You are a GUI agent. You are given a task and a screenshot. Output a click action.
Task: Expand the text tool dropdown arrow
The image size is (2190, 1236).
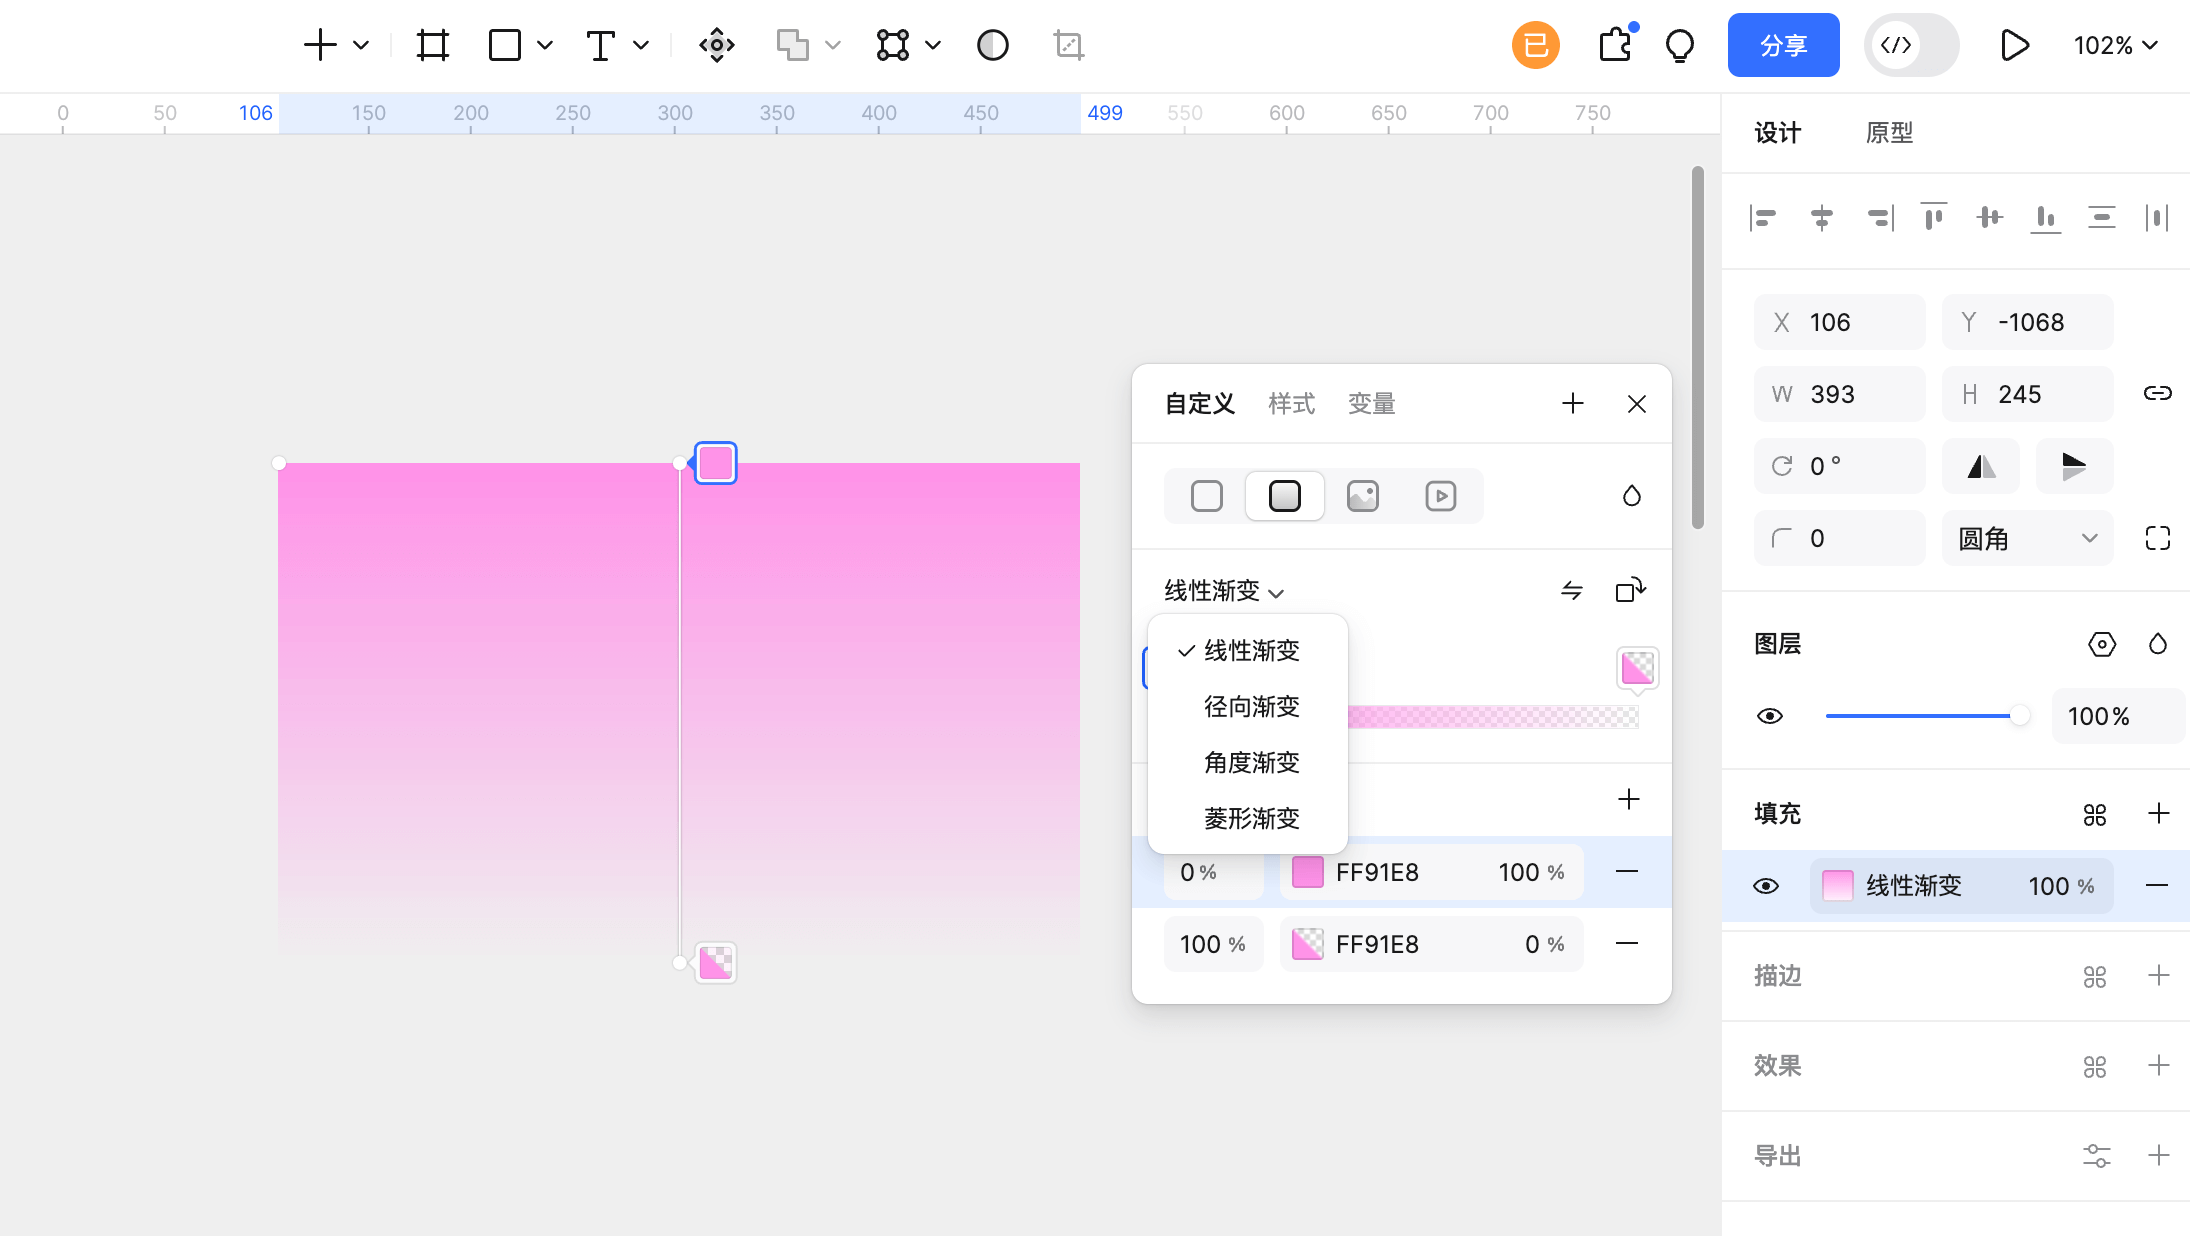[641, 45]
